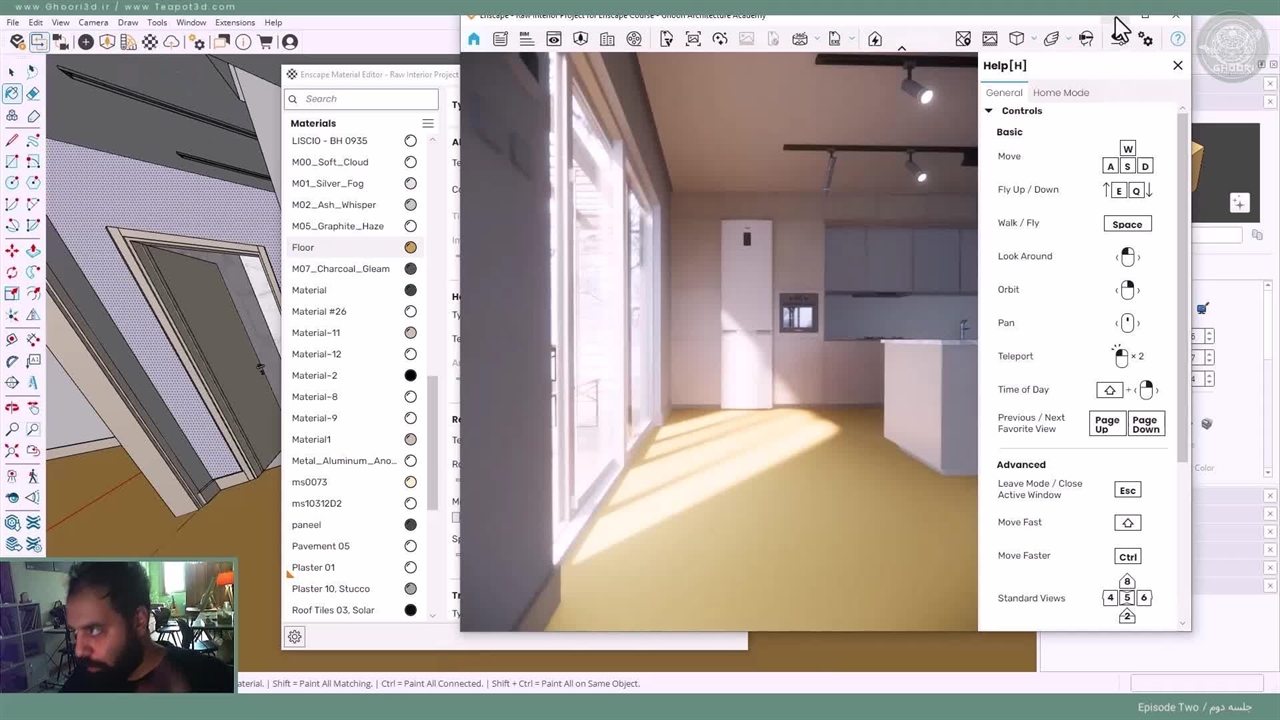Click the Enscape help question mark icon

tap(1178, 39)
